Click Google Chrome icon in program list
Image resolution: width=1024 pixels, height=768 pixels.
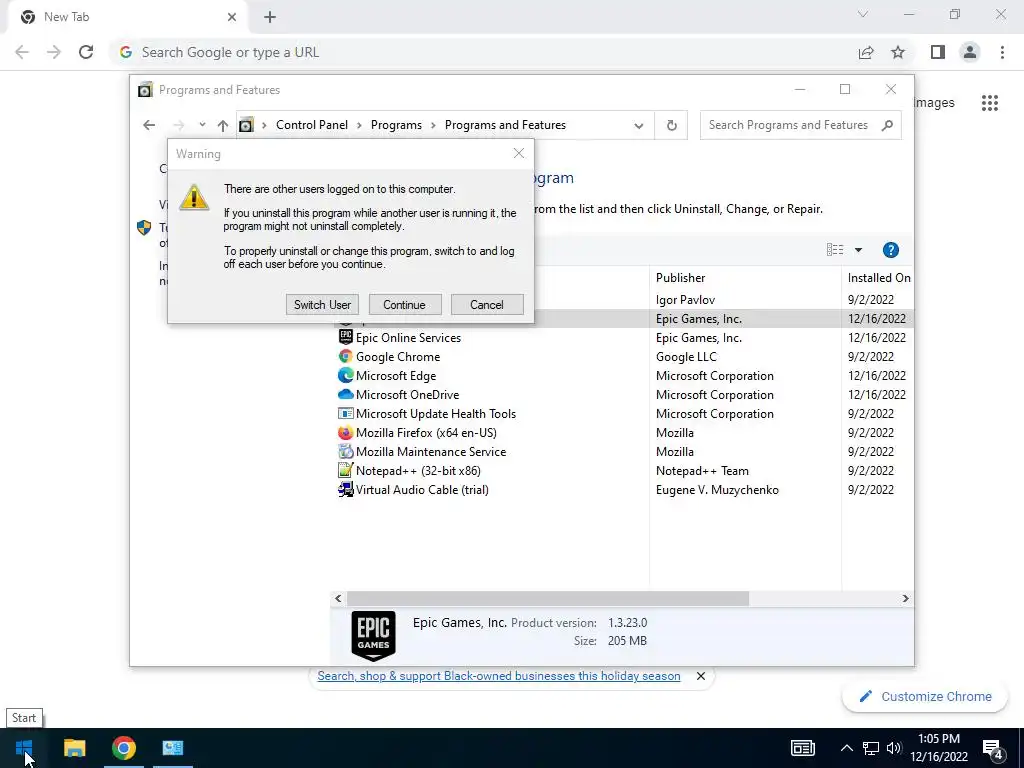tap(345, 356)
